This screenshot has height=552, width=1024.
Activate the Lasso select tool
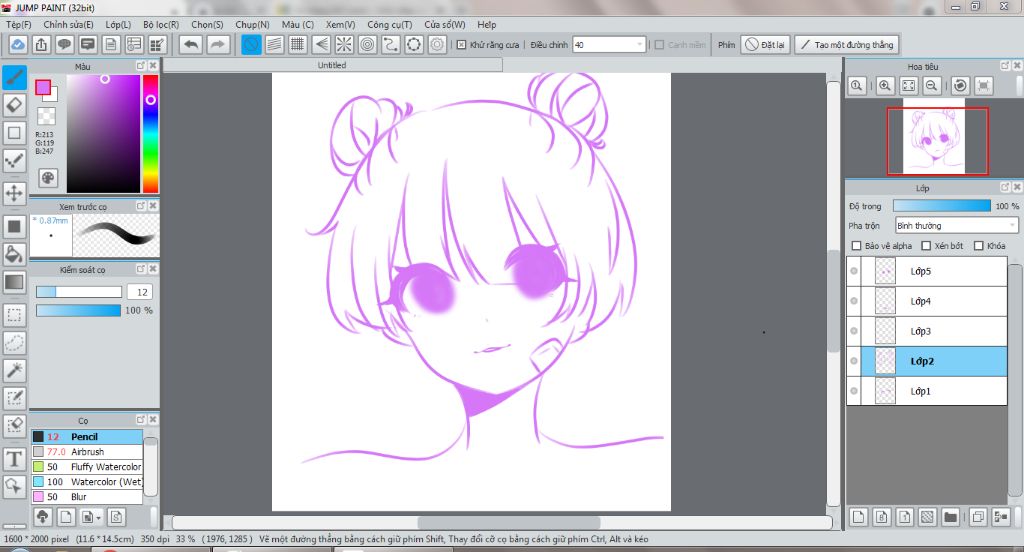pos(14,342)
